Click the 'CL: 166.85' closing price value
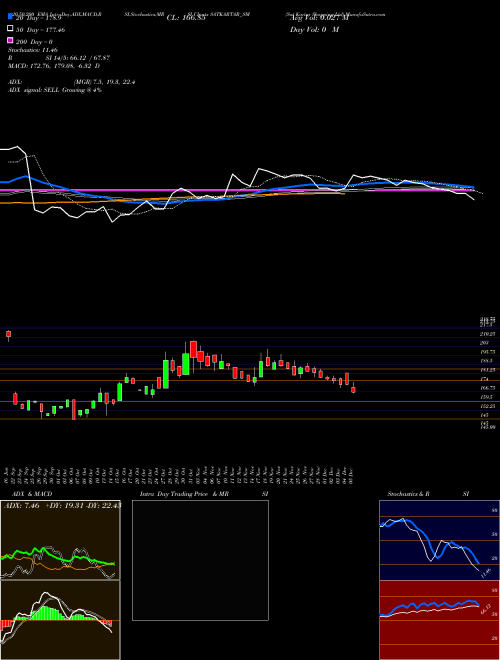 (x=186, y=18)
